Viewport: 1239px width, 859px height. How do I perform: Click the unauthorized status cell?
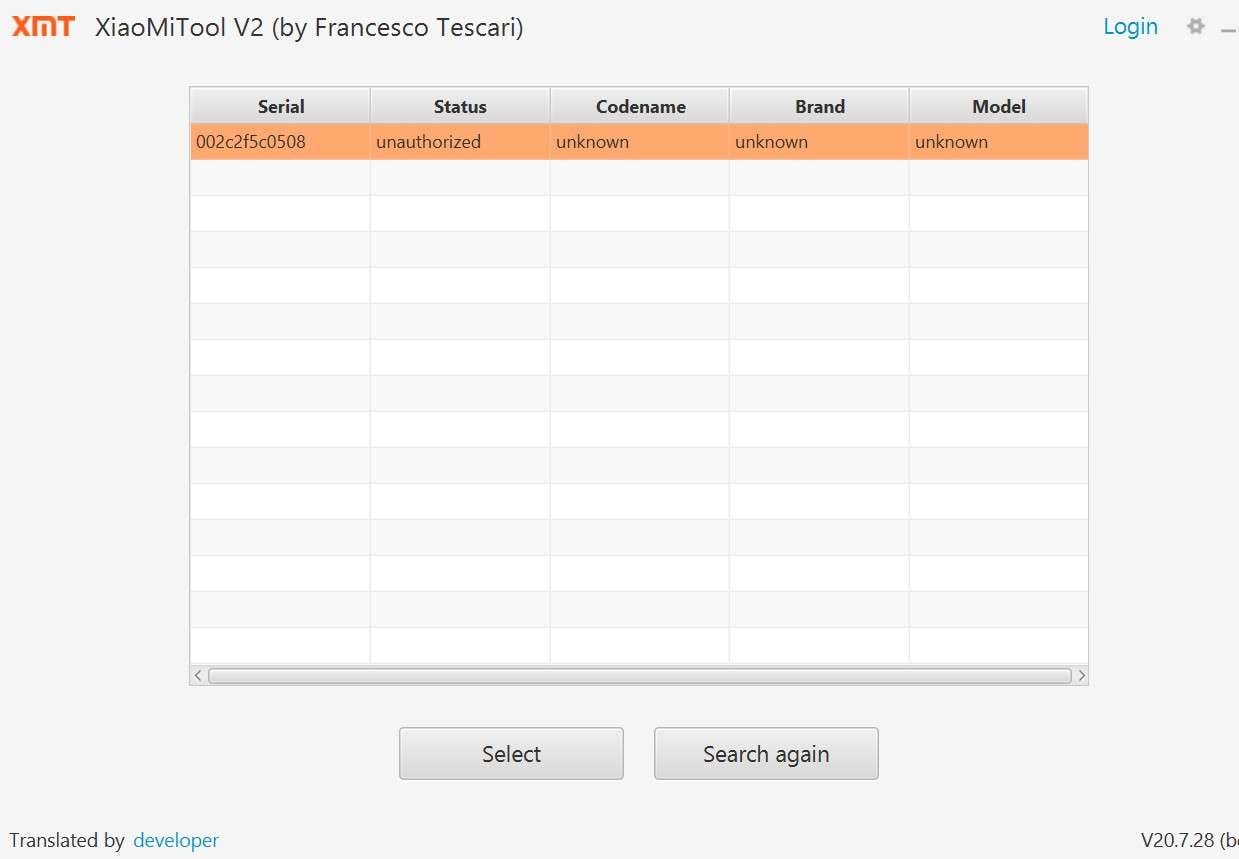(428, 142)
